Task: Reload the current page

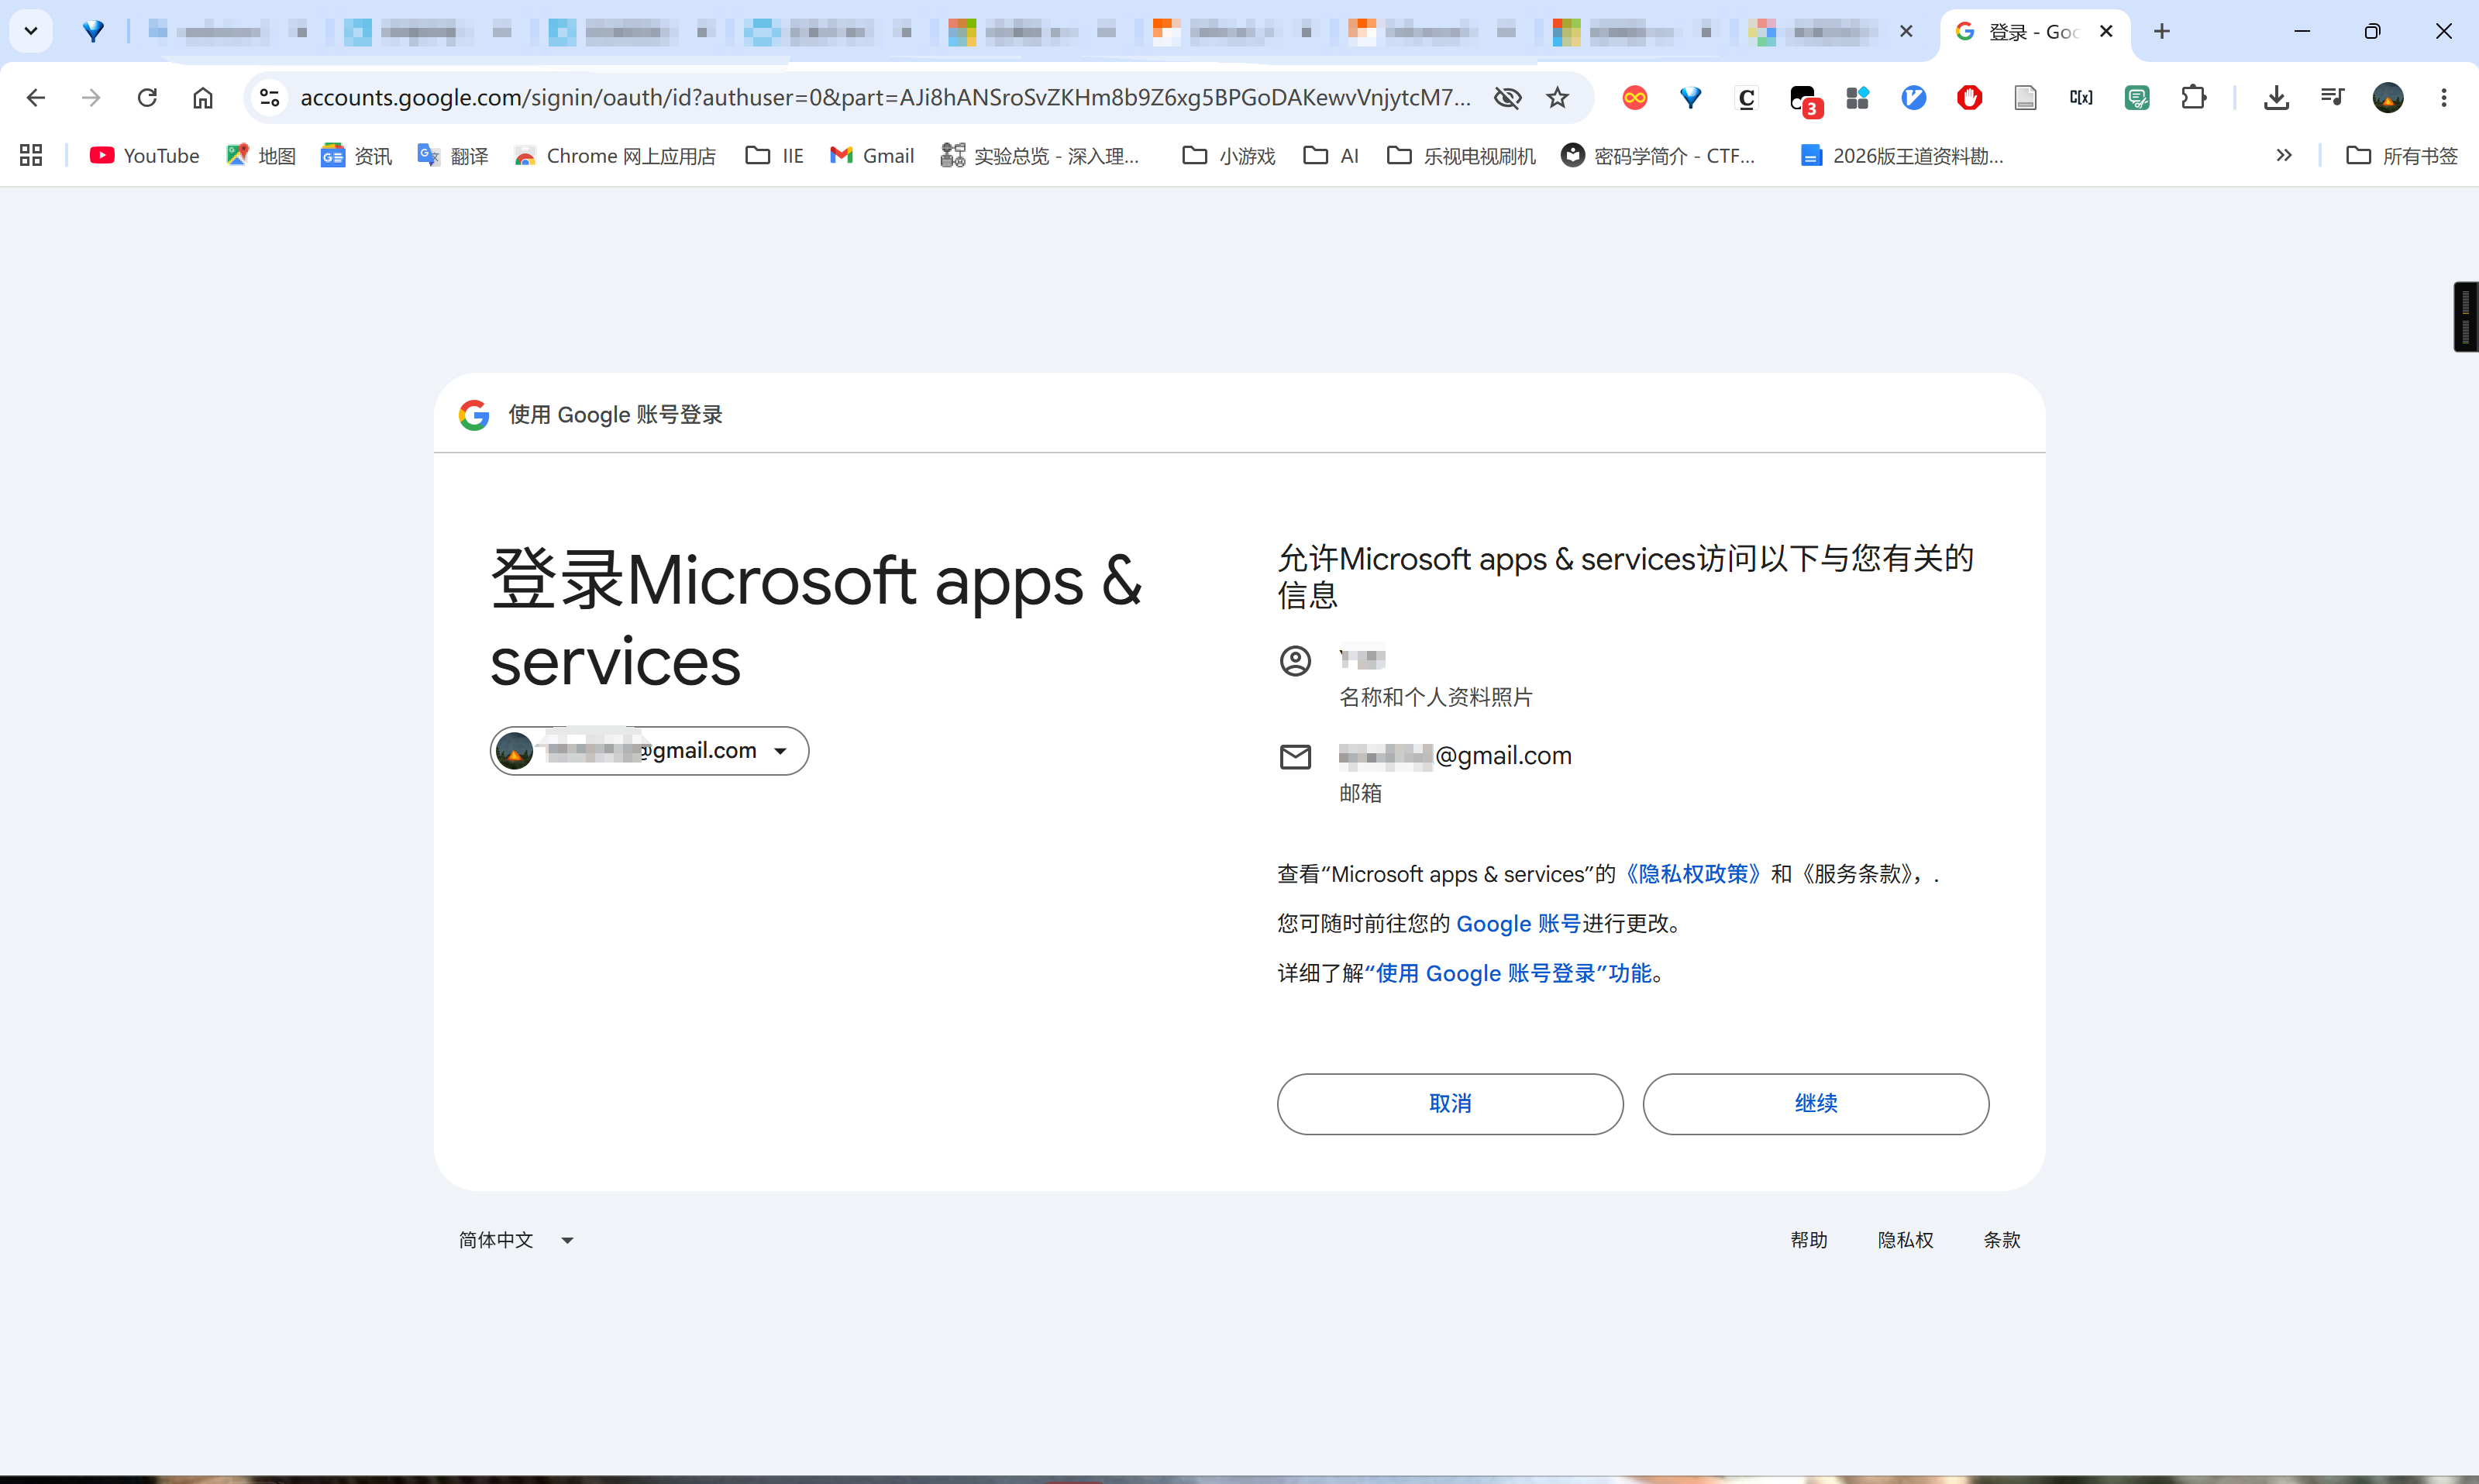Action: [x=147, y=97]
